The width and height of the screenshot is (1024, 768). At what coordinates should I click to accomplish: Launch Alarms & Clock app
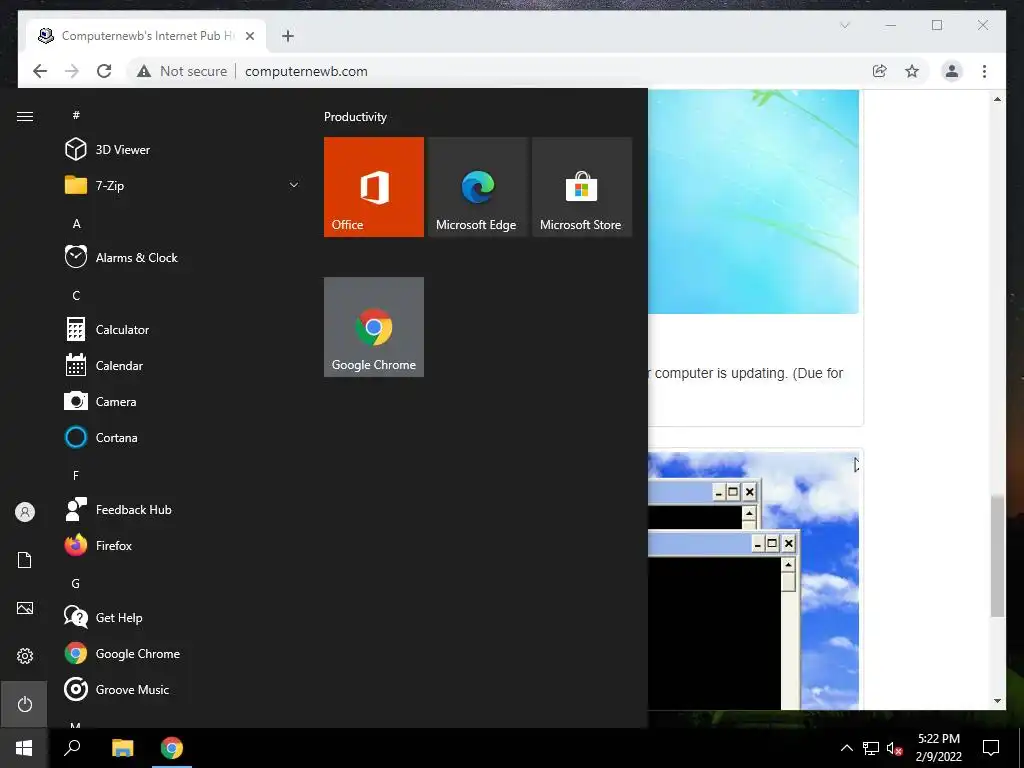click(180, 257)
